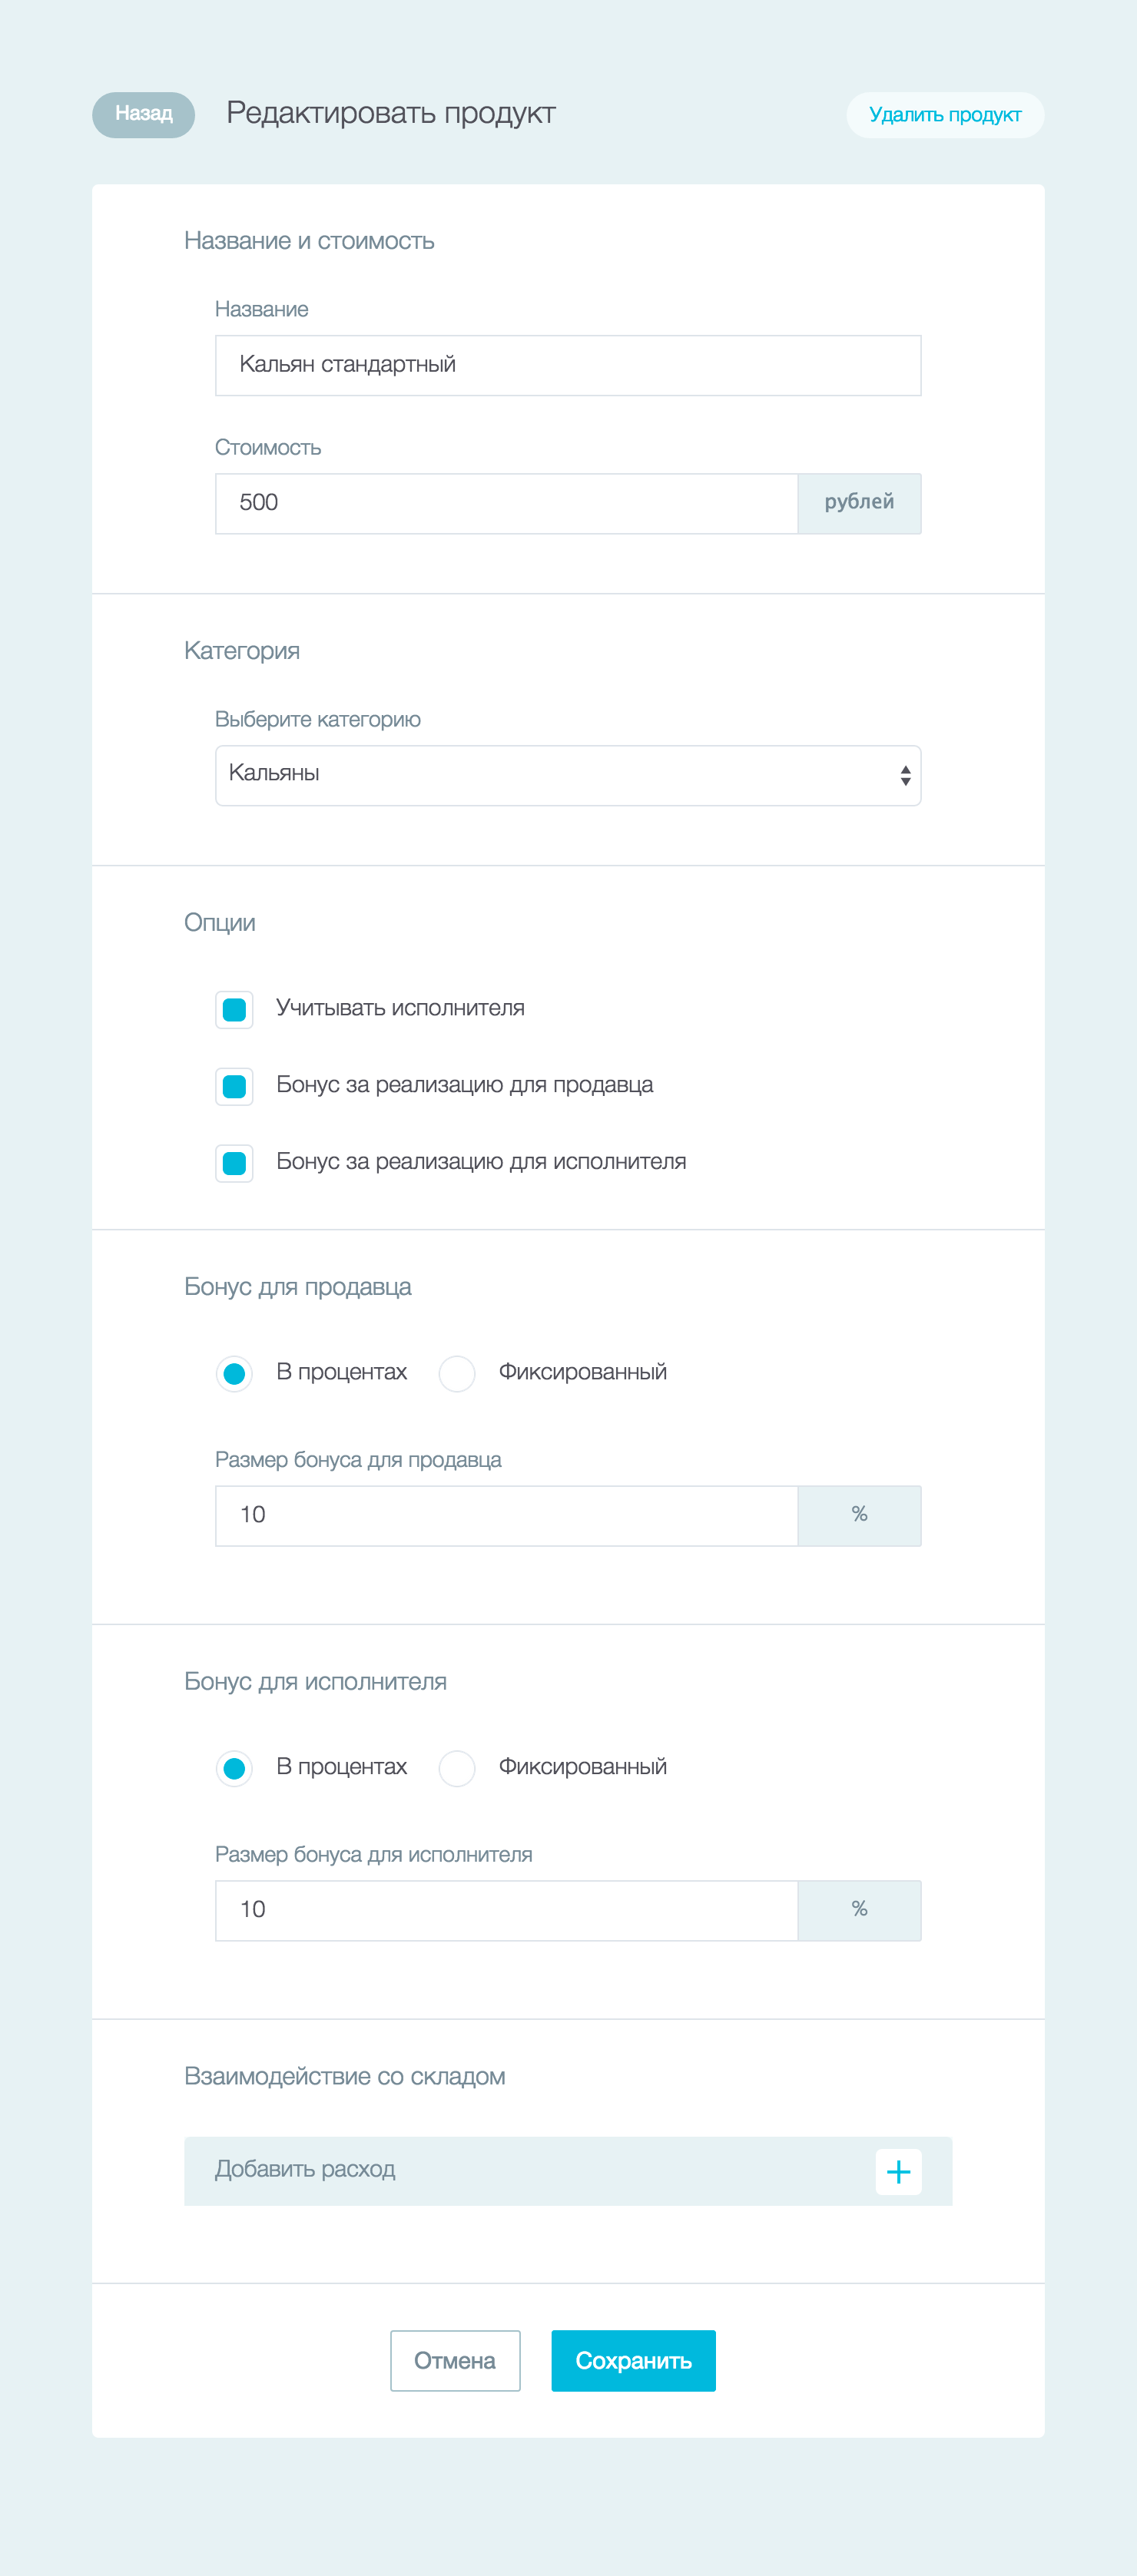Click the 'Назад' back button
The image size is (1137, 2576).
click(143, 114)
